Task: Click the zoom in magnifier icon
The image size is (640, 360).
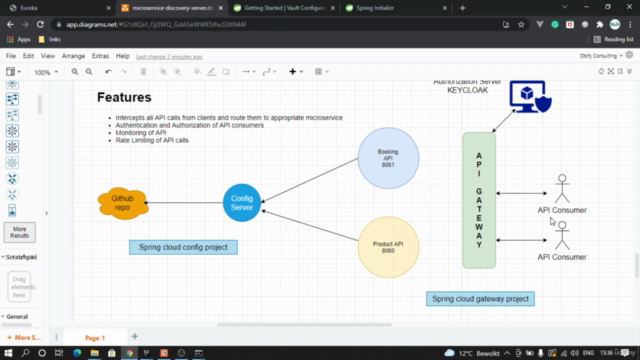Action: coord(75,72)
